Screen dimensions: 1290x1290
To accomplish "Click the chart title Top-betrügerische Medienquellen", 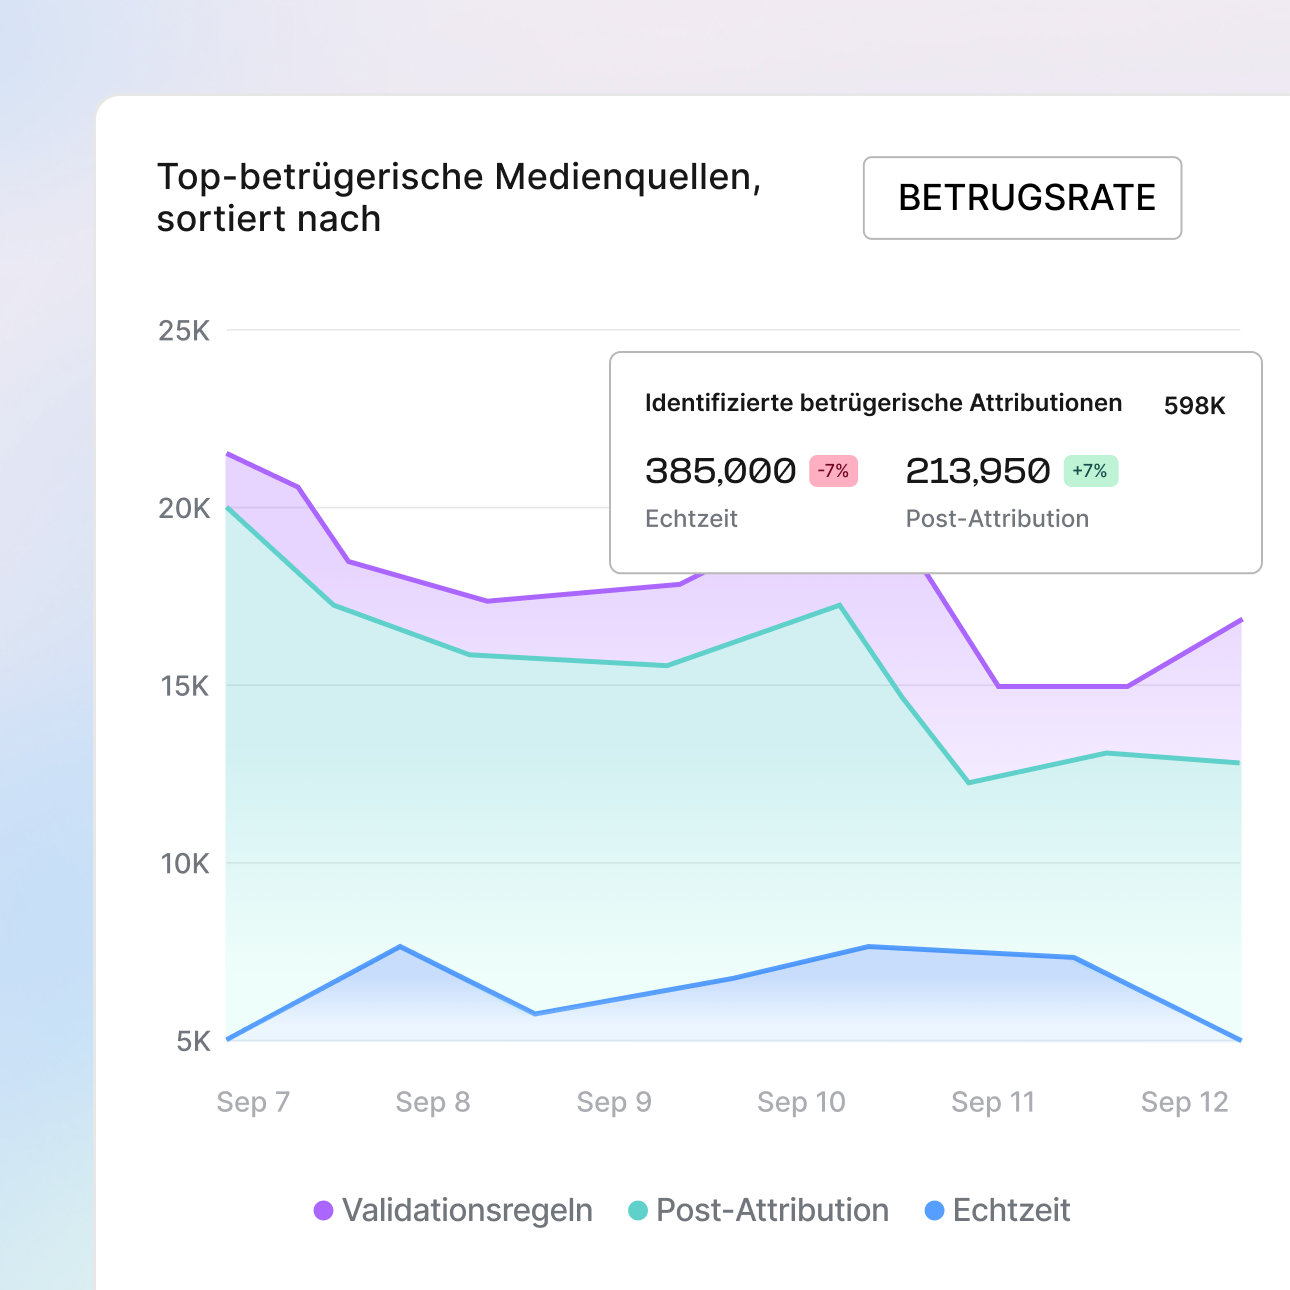I will [459, 177].
